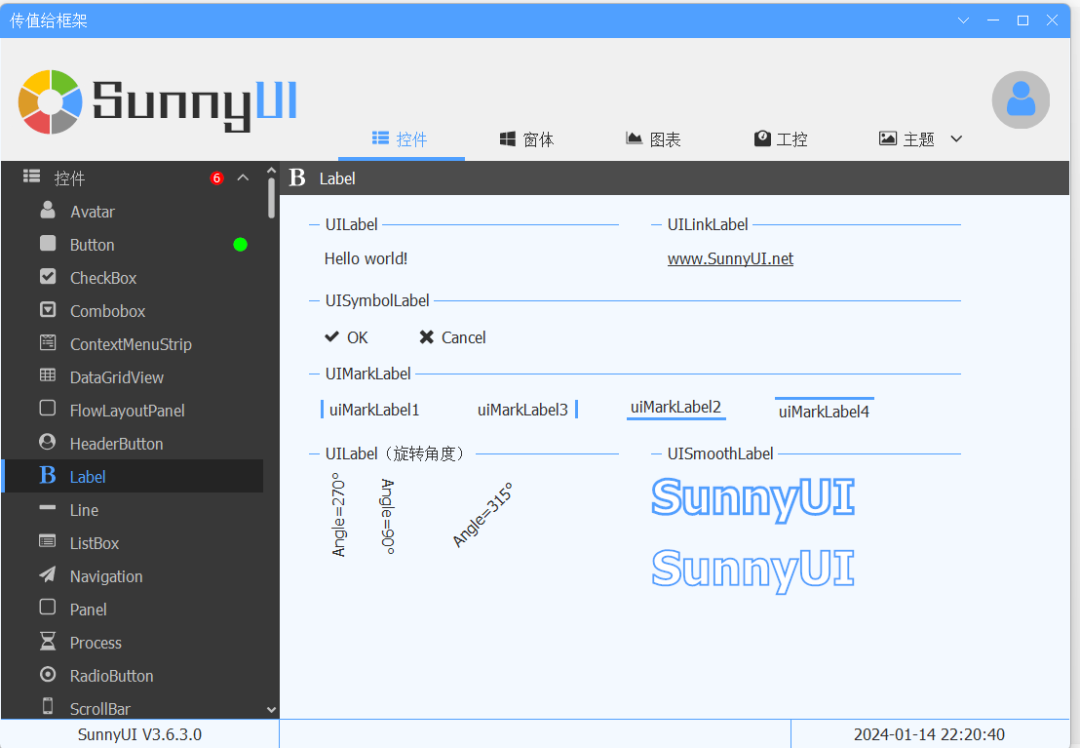1080x748 pixels.
Task: Switch to the 图表 tab
Action: pyautogui.click(x=653, y=139)
